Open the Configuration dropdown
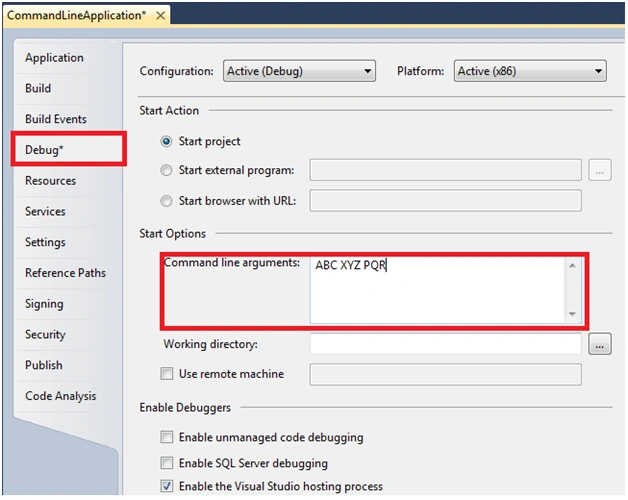 [299, 71]
